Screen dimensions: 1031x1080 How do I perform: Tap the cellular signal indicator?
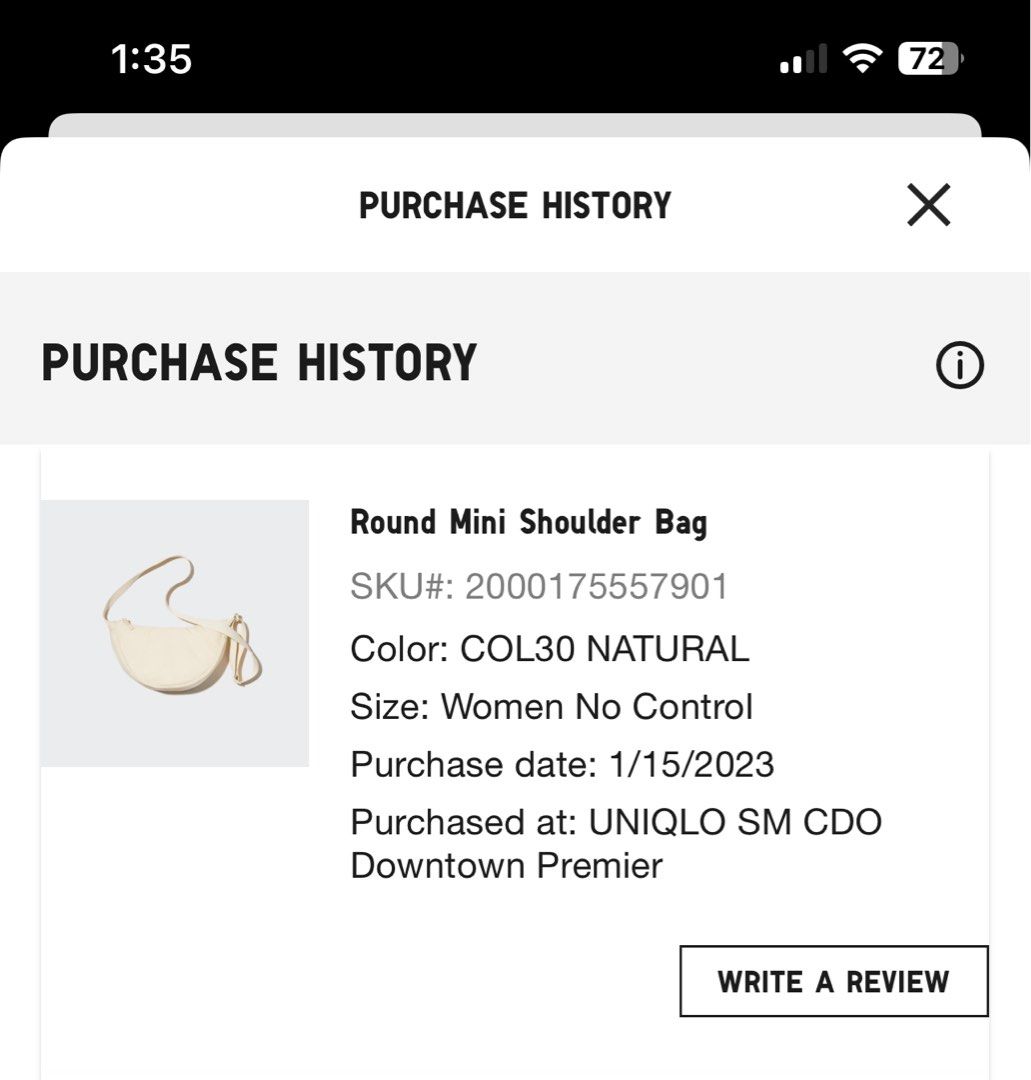click(x=801, y=60)
